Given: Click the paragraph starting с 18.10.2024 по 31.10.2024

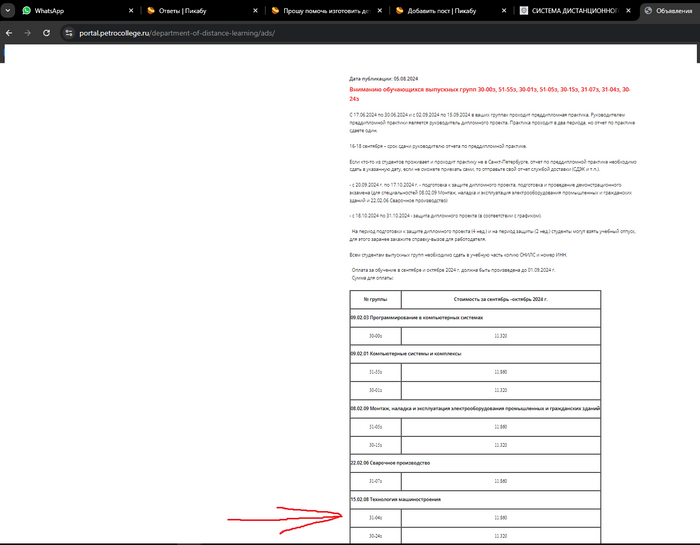Looking at the screenshot, I should [x=446, y=216].
